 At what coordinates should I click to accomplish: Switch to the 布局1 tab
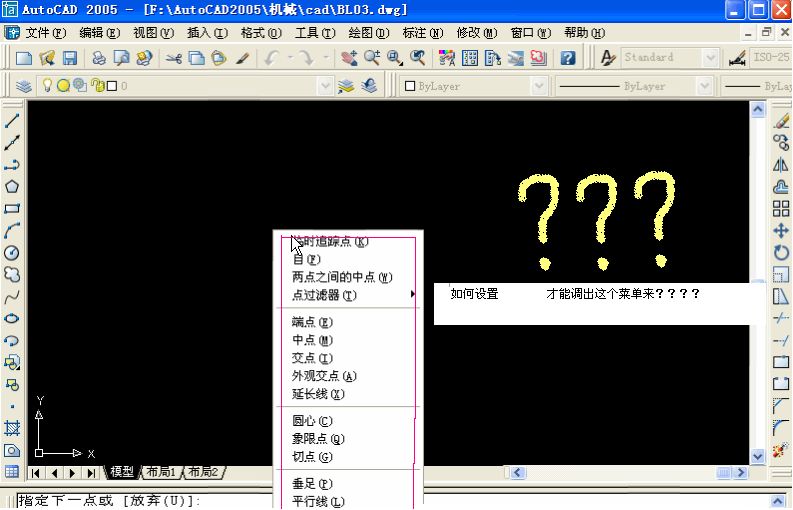coord(160,472)
